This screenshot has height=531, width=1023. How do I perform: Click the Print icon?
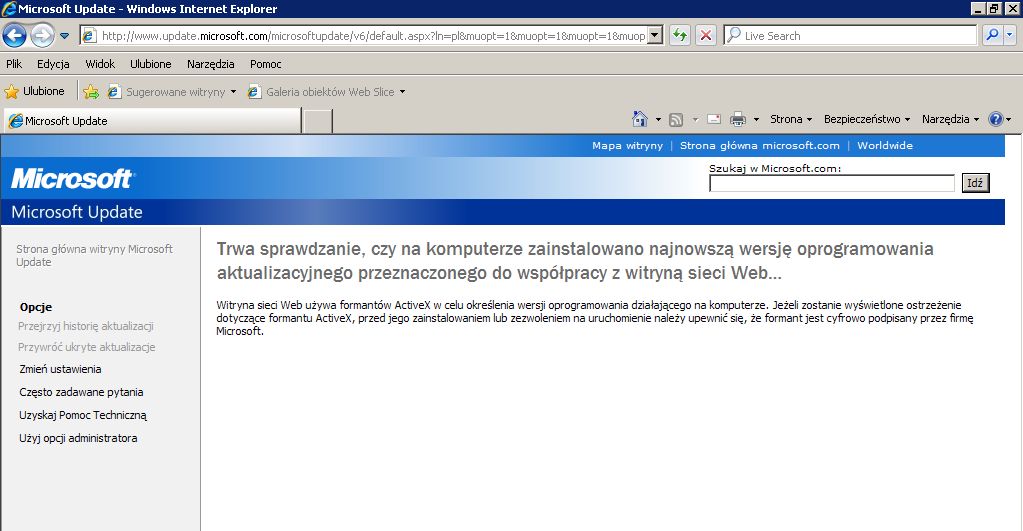pyautogui.click(x=738, y=119)
